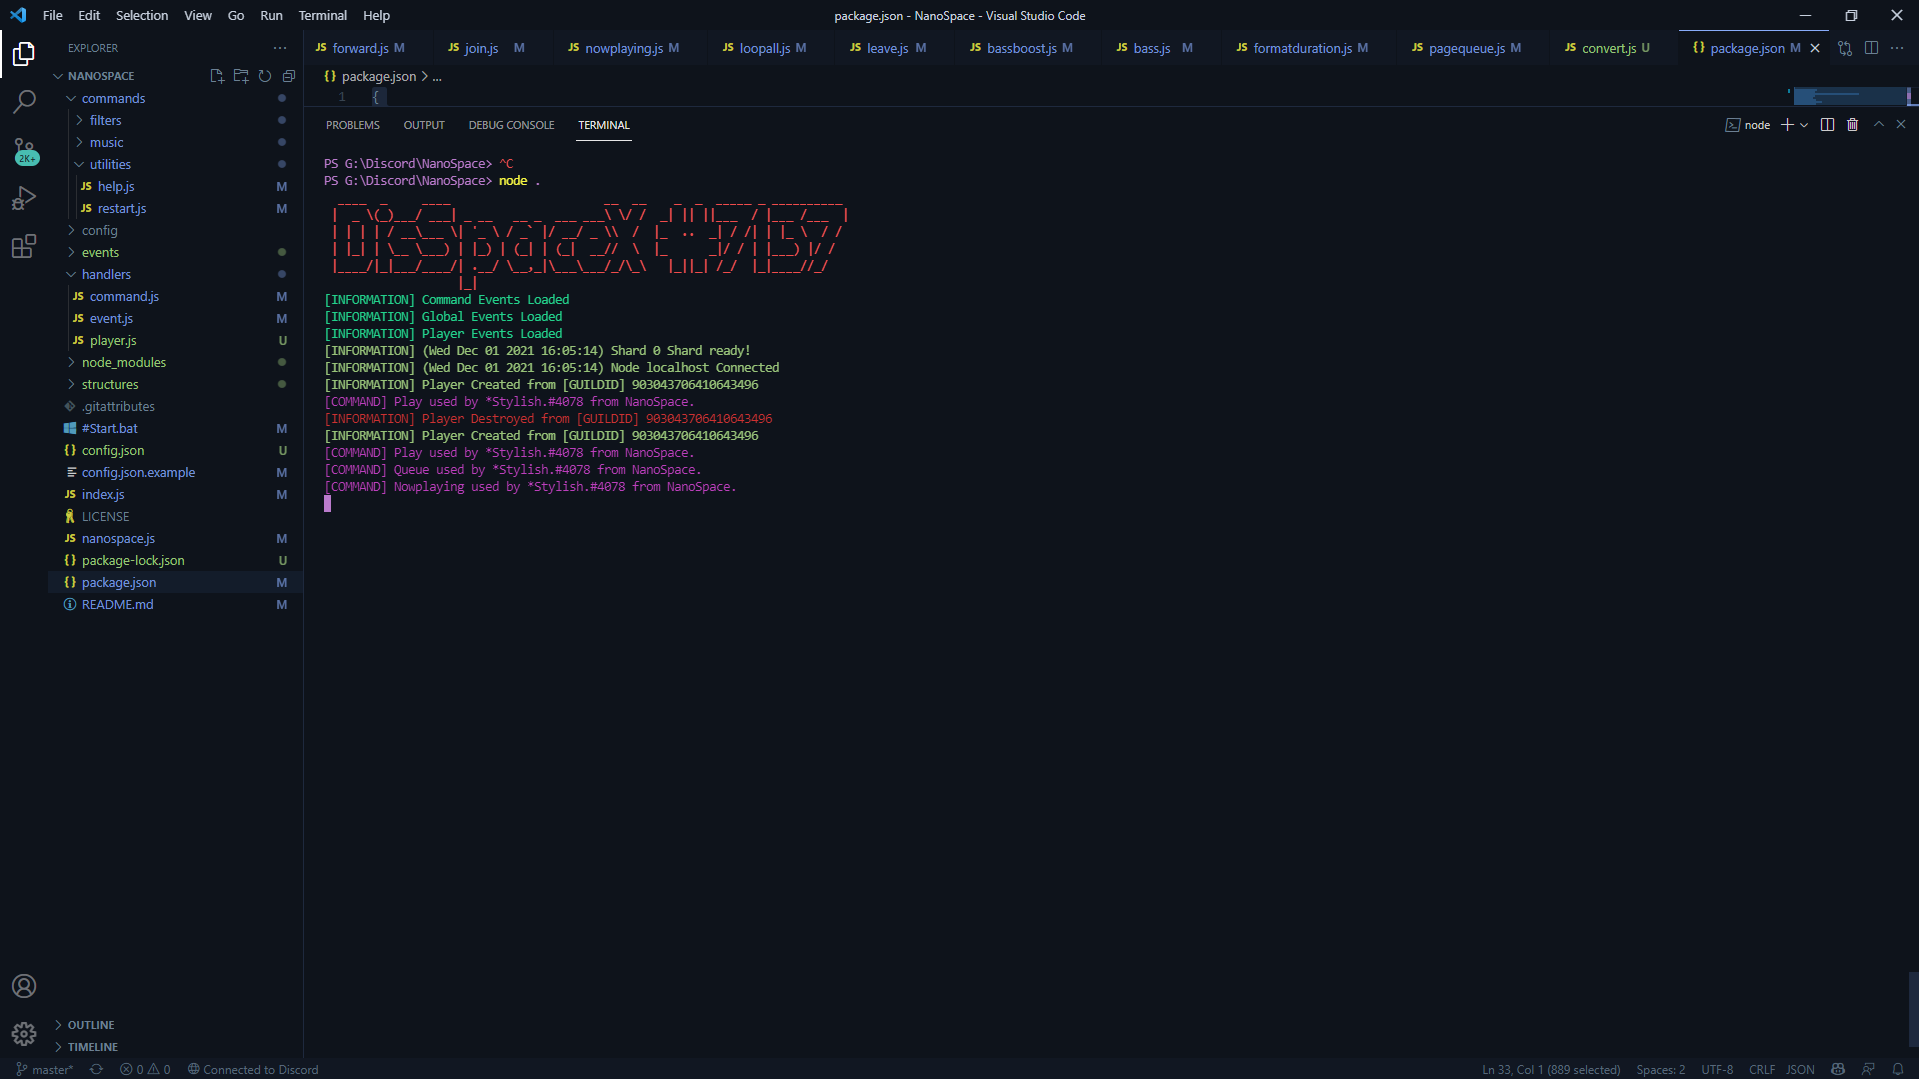Refresh the explorer tree
Screen dimensions: 1919x1079
(x=265, y=76)
